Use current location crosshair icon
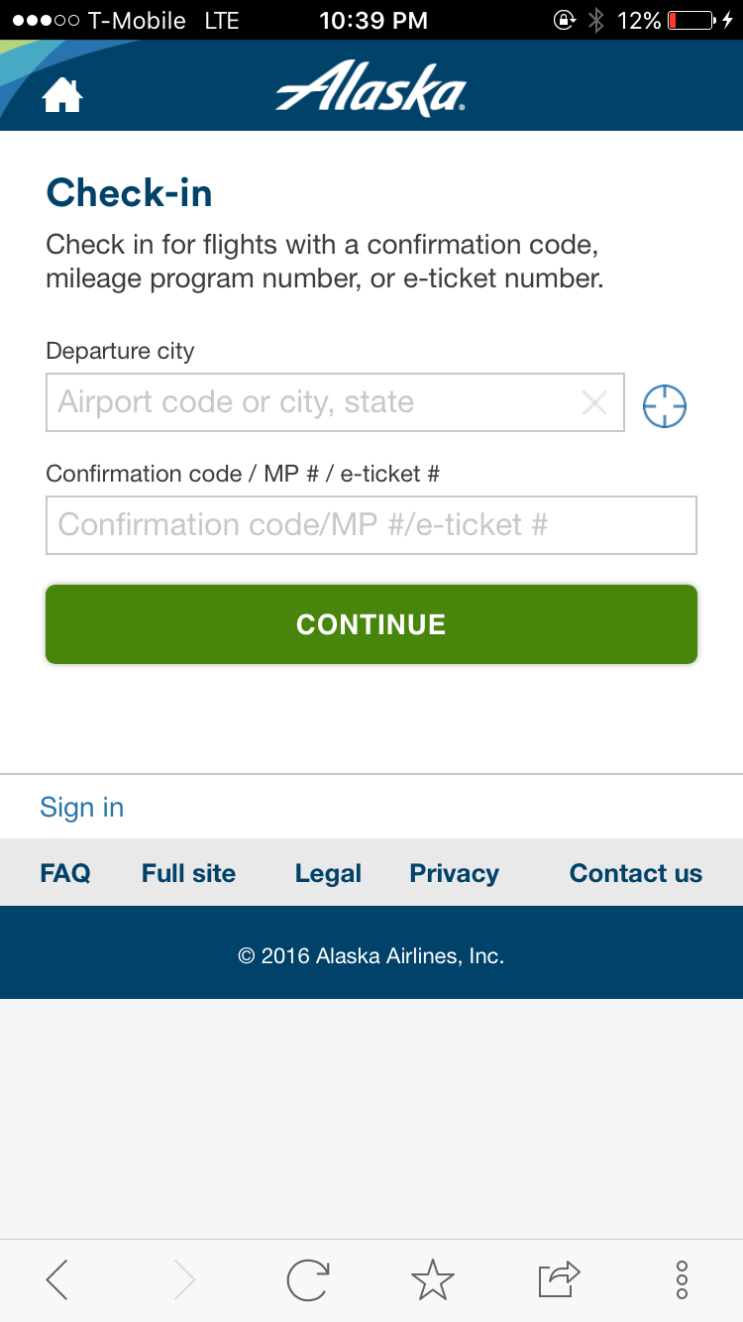 pos(665,406)
